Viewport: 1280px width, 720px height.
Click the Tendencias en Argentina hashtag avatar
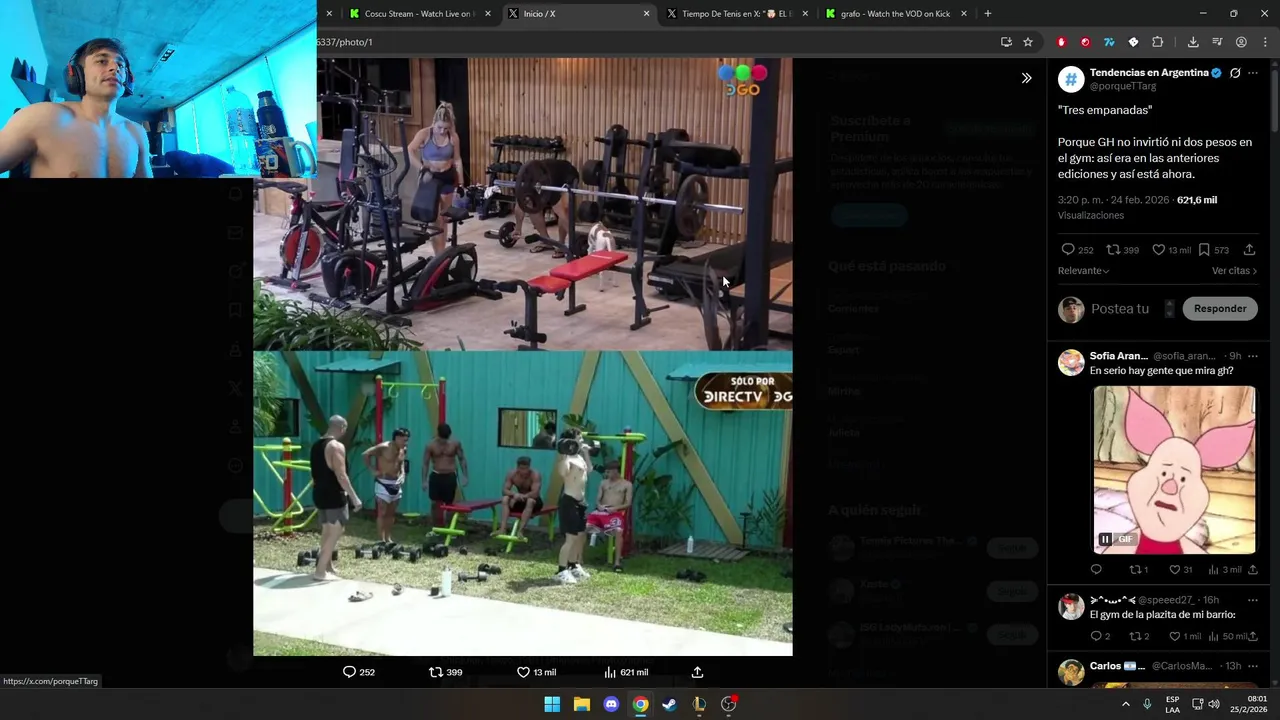(1071, 80)
